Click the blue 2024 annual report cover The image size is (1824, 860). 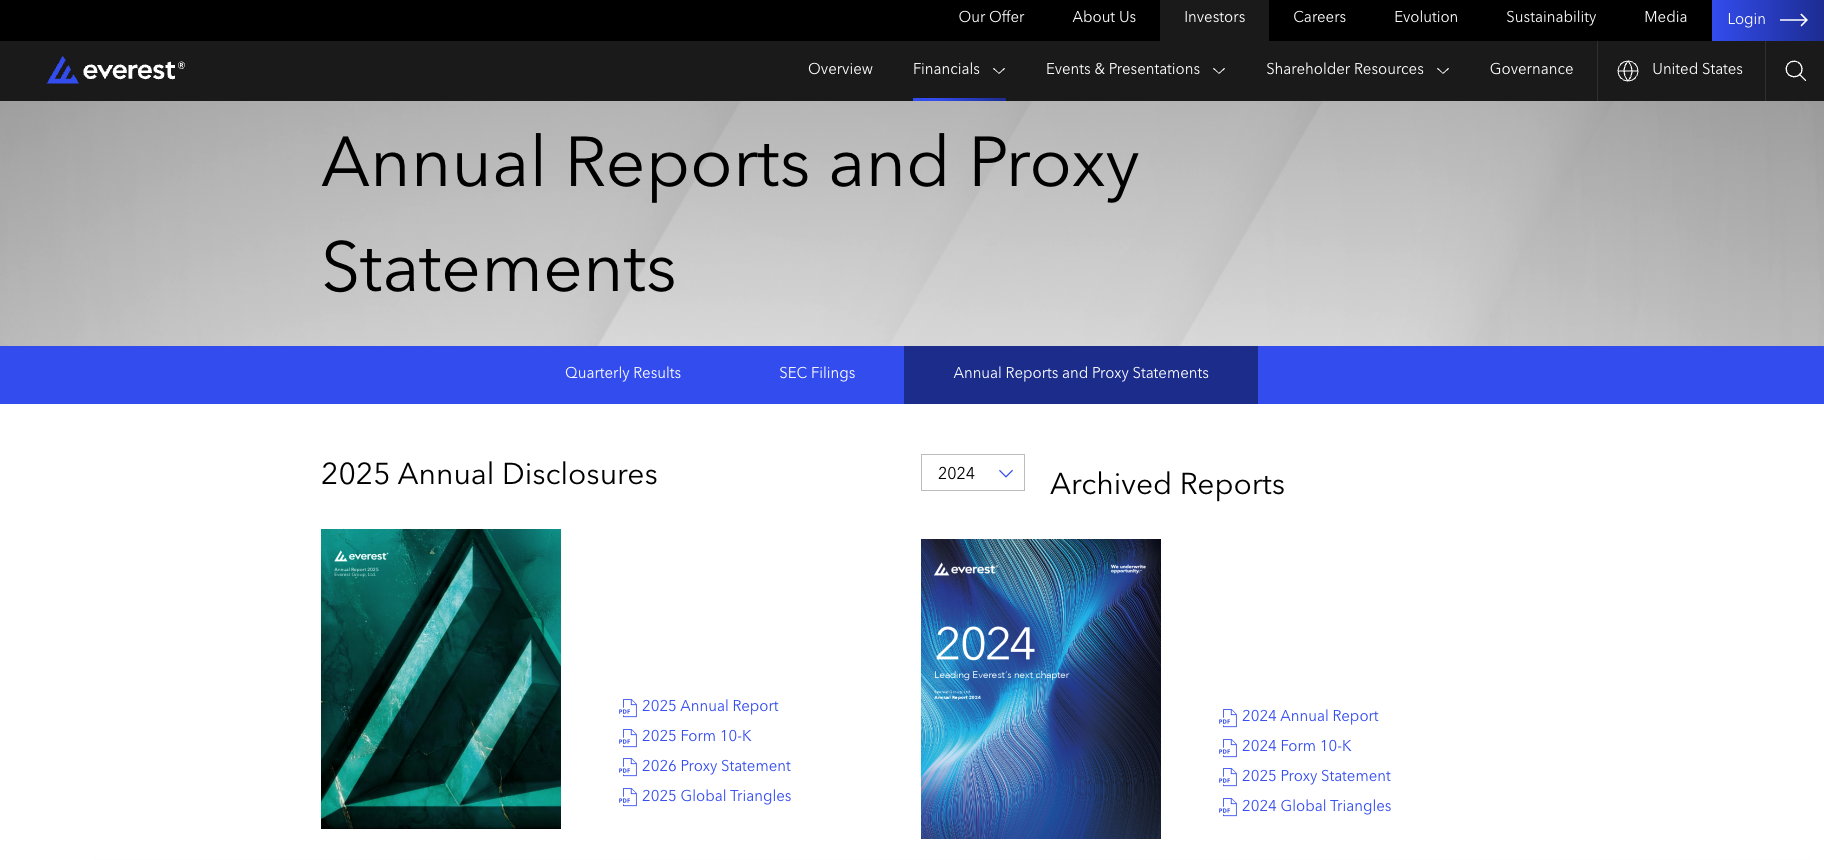(x=1041, y=689)
